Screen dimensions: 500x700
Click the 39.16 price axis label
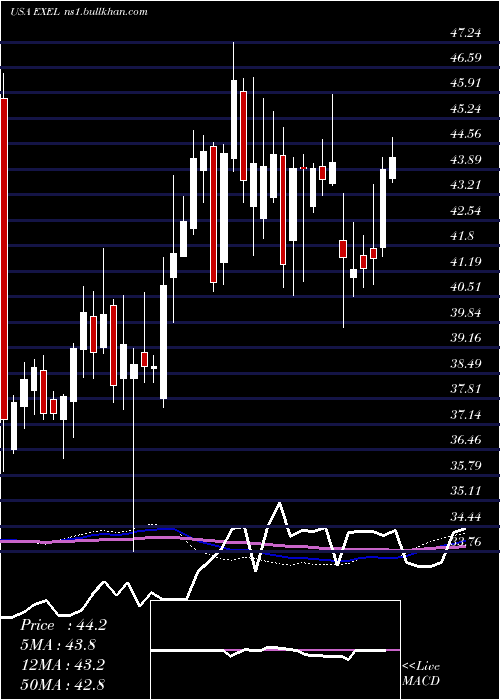pos(466,338)
